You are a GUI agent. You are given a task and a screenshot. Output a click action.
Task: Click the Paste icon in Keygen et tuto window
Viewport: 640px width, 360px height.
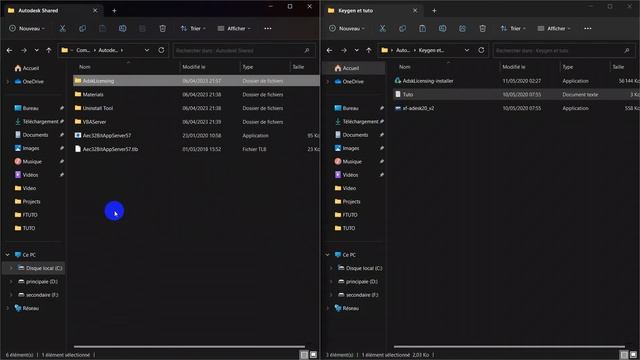422,28
